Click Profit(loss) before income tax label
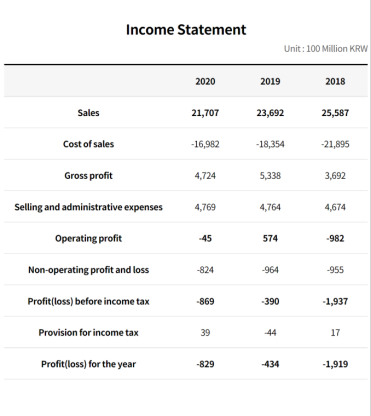The width and height of the screenshot is (371, 416). 88,301
